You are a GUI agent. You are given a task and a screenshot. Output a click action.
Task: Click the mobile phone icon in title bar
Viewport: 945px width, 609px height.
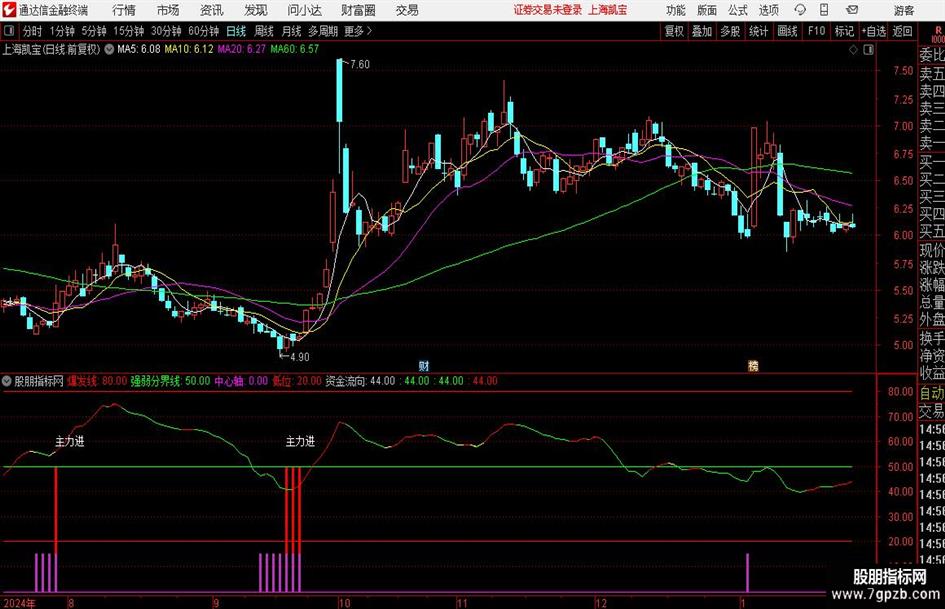(823, 10)
